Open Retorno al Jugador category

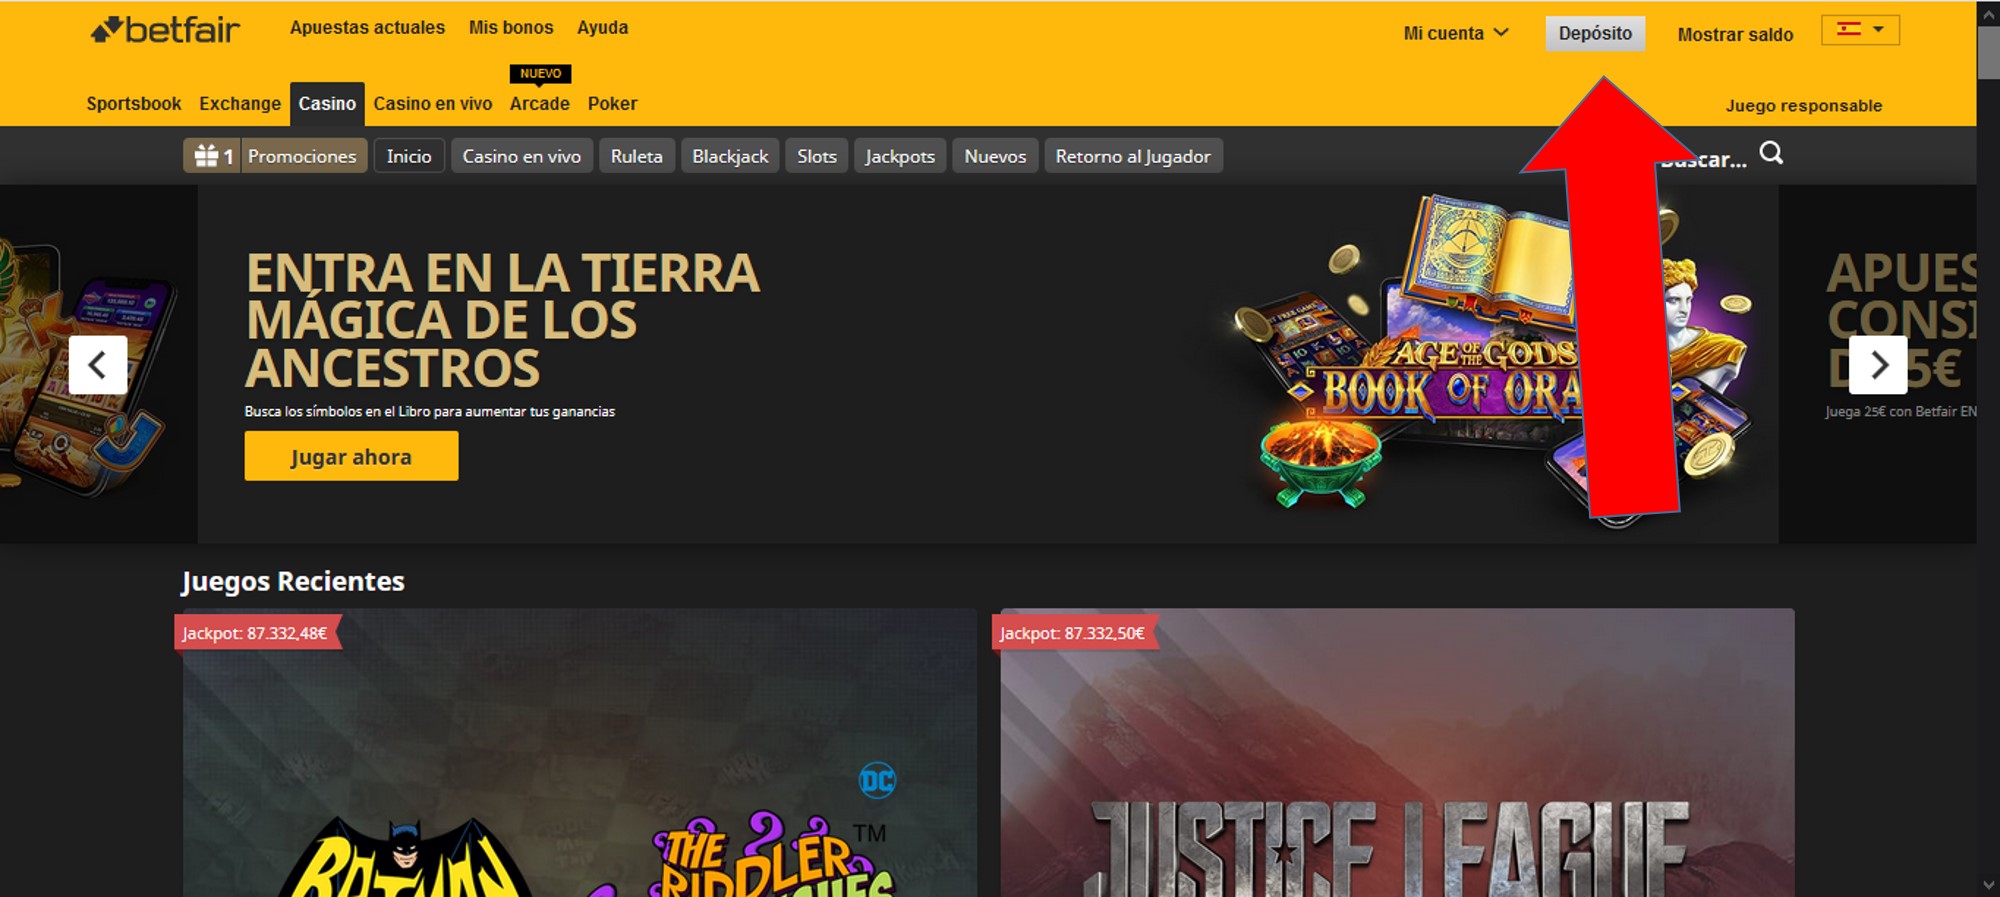click(1133, 156)
